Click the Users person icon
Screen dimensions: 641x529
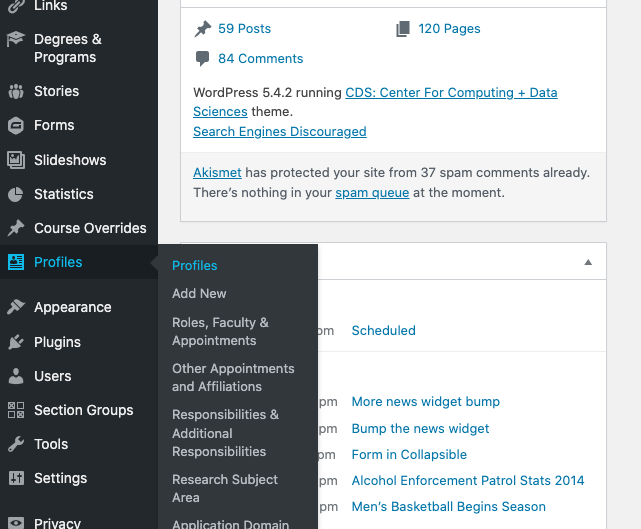(16, 376)
